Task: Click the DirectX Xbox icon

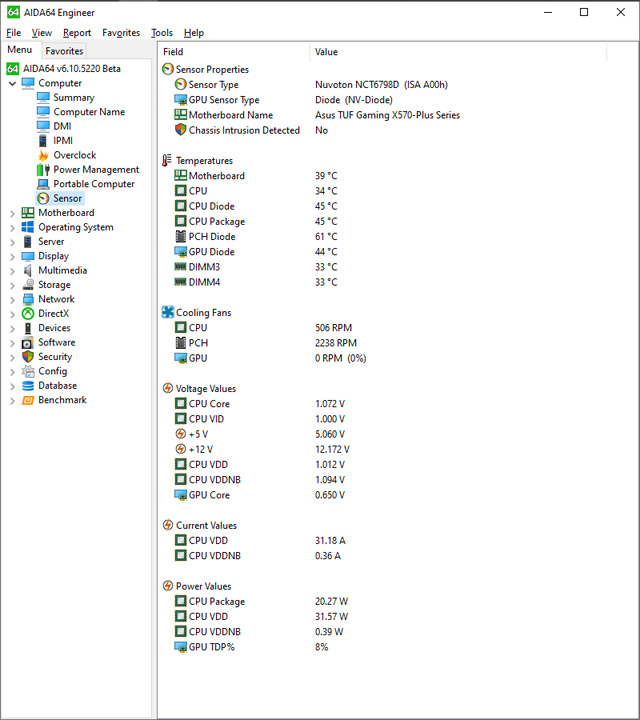Action: [28, 314]
